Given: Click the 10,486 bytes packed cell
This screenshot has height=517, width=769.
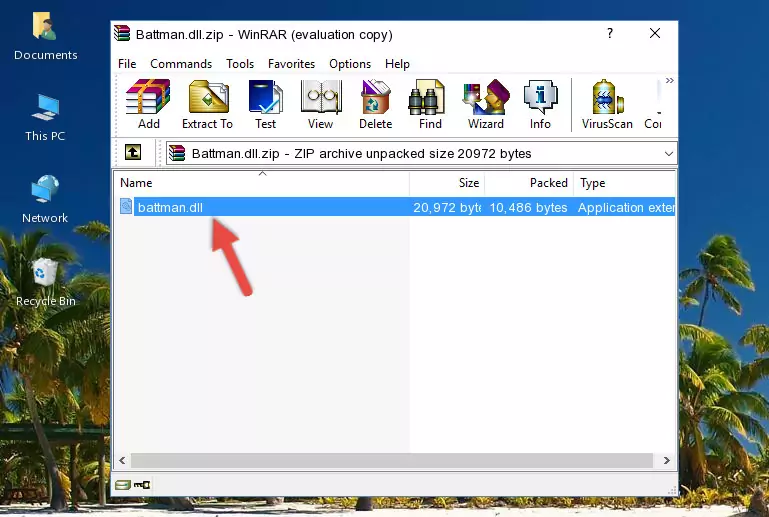Looking at the screenshot, I should [528, 207].
